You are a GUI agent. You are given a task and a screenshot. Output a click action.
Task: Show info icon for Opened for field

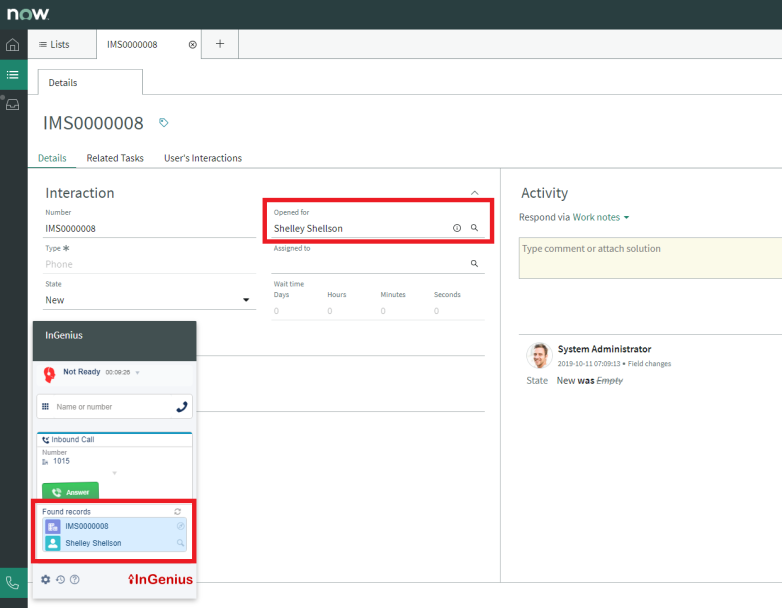coord(457,228)
